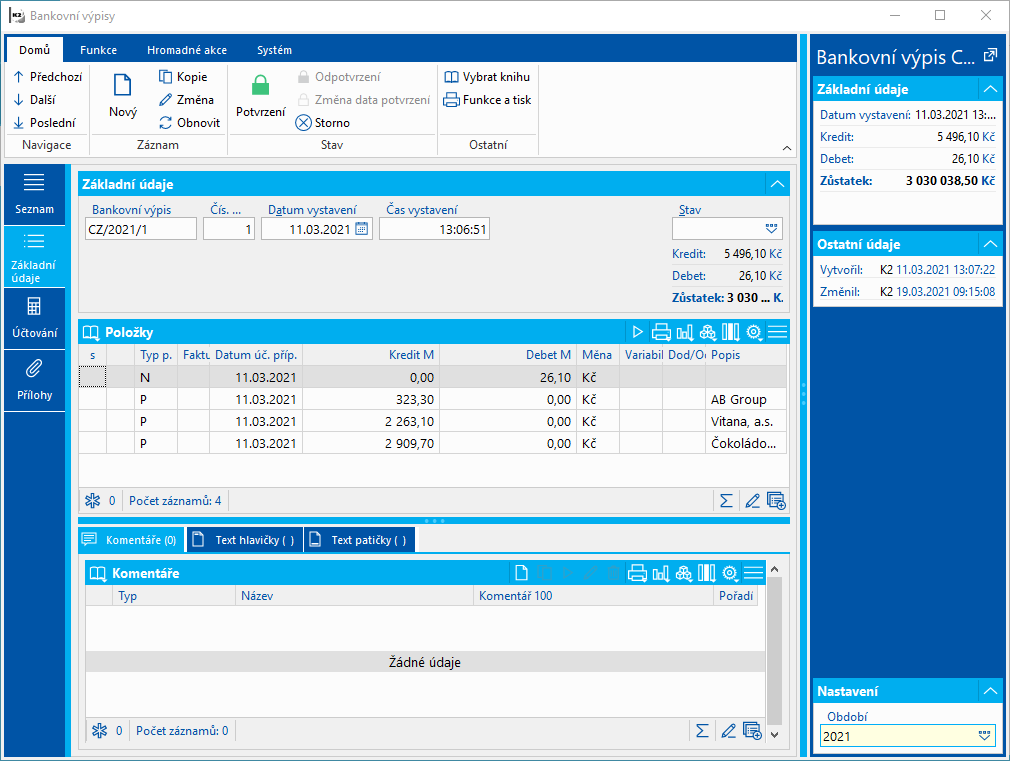
Task: Open the Datum vystavení calendar picker
Action: tap(362, 229)
